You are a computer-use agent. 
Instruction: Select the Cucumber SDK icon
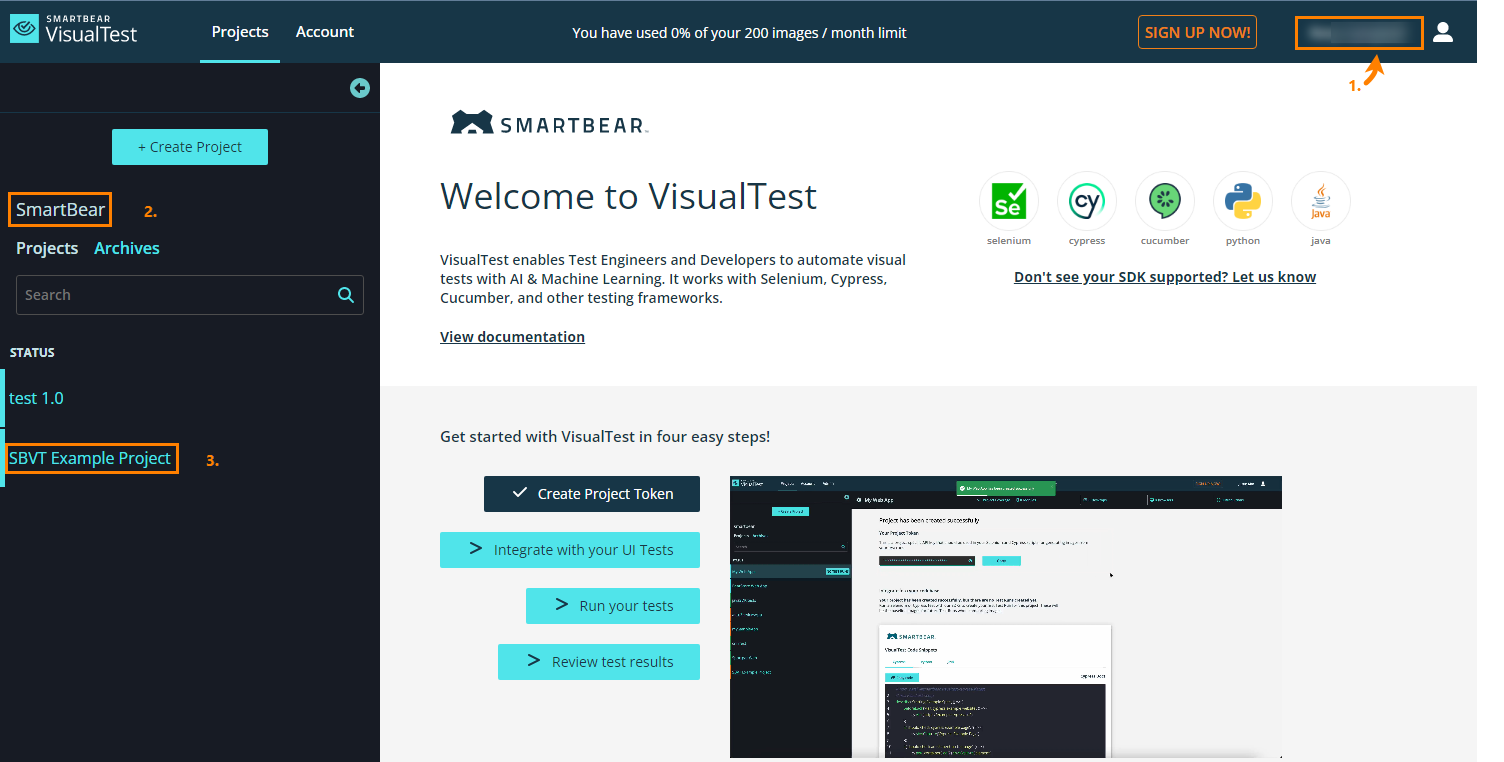click(1164, 202)
